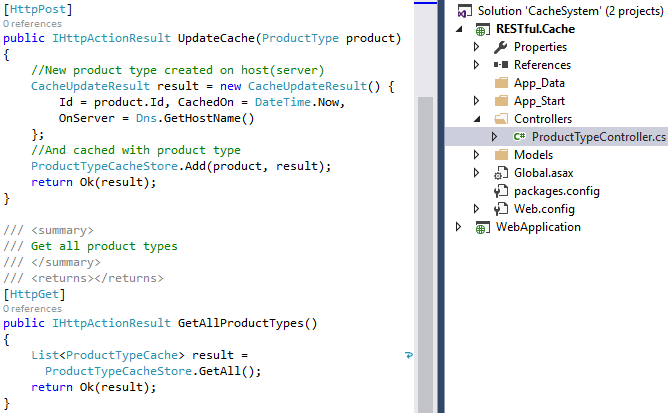Select the App_Start folder label
The image size is (668, 413).
[x=539, y=101]
